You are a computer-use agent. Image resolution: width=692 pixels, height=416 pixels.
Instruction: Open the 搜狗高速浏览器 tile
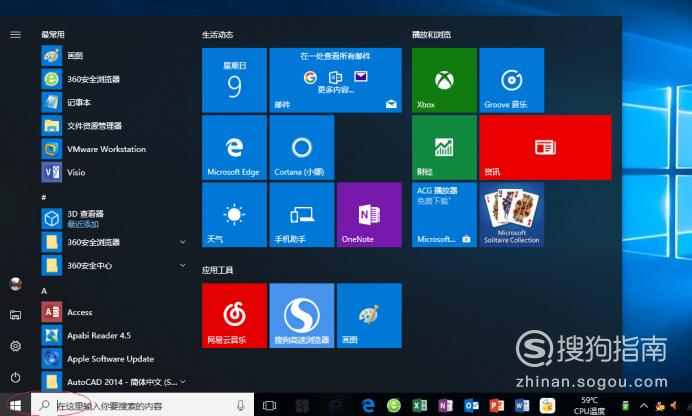coord(302,315)
